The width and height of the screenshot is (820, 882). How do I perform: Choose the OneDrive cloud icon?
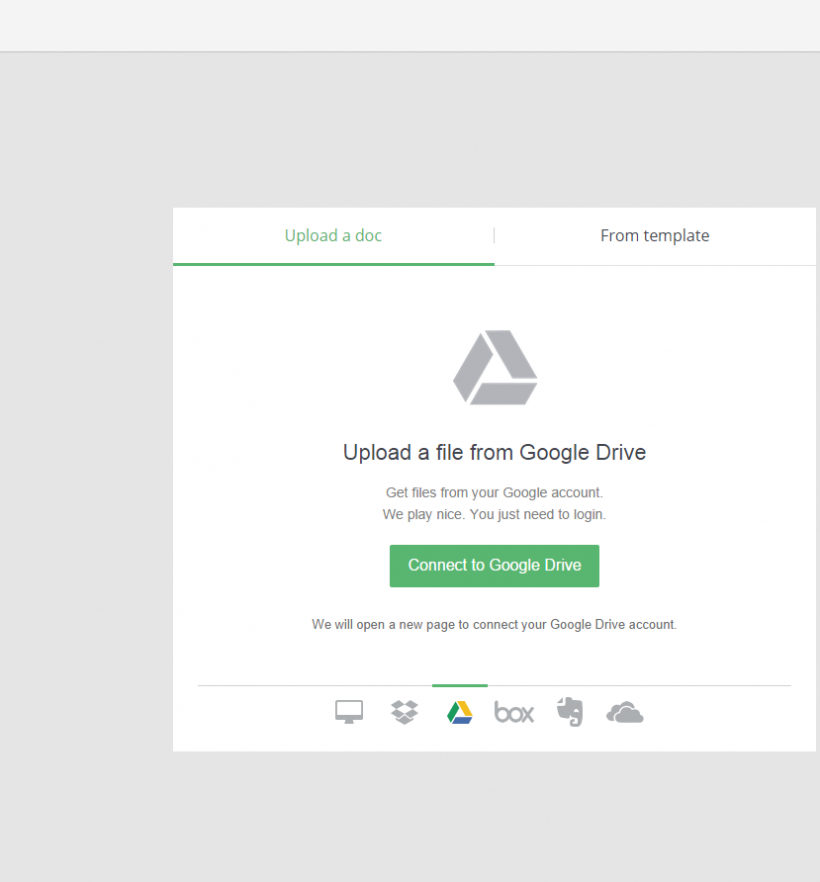pyautogui.click(x=624, y=713)
